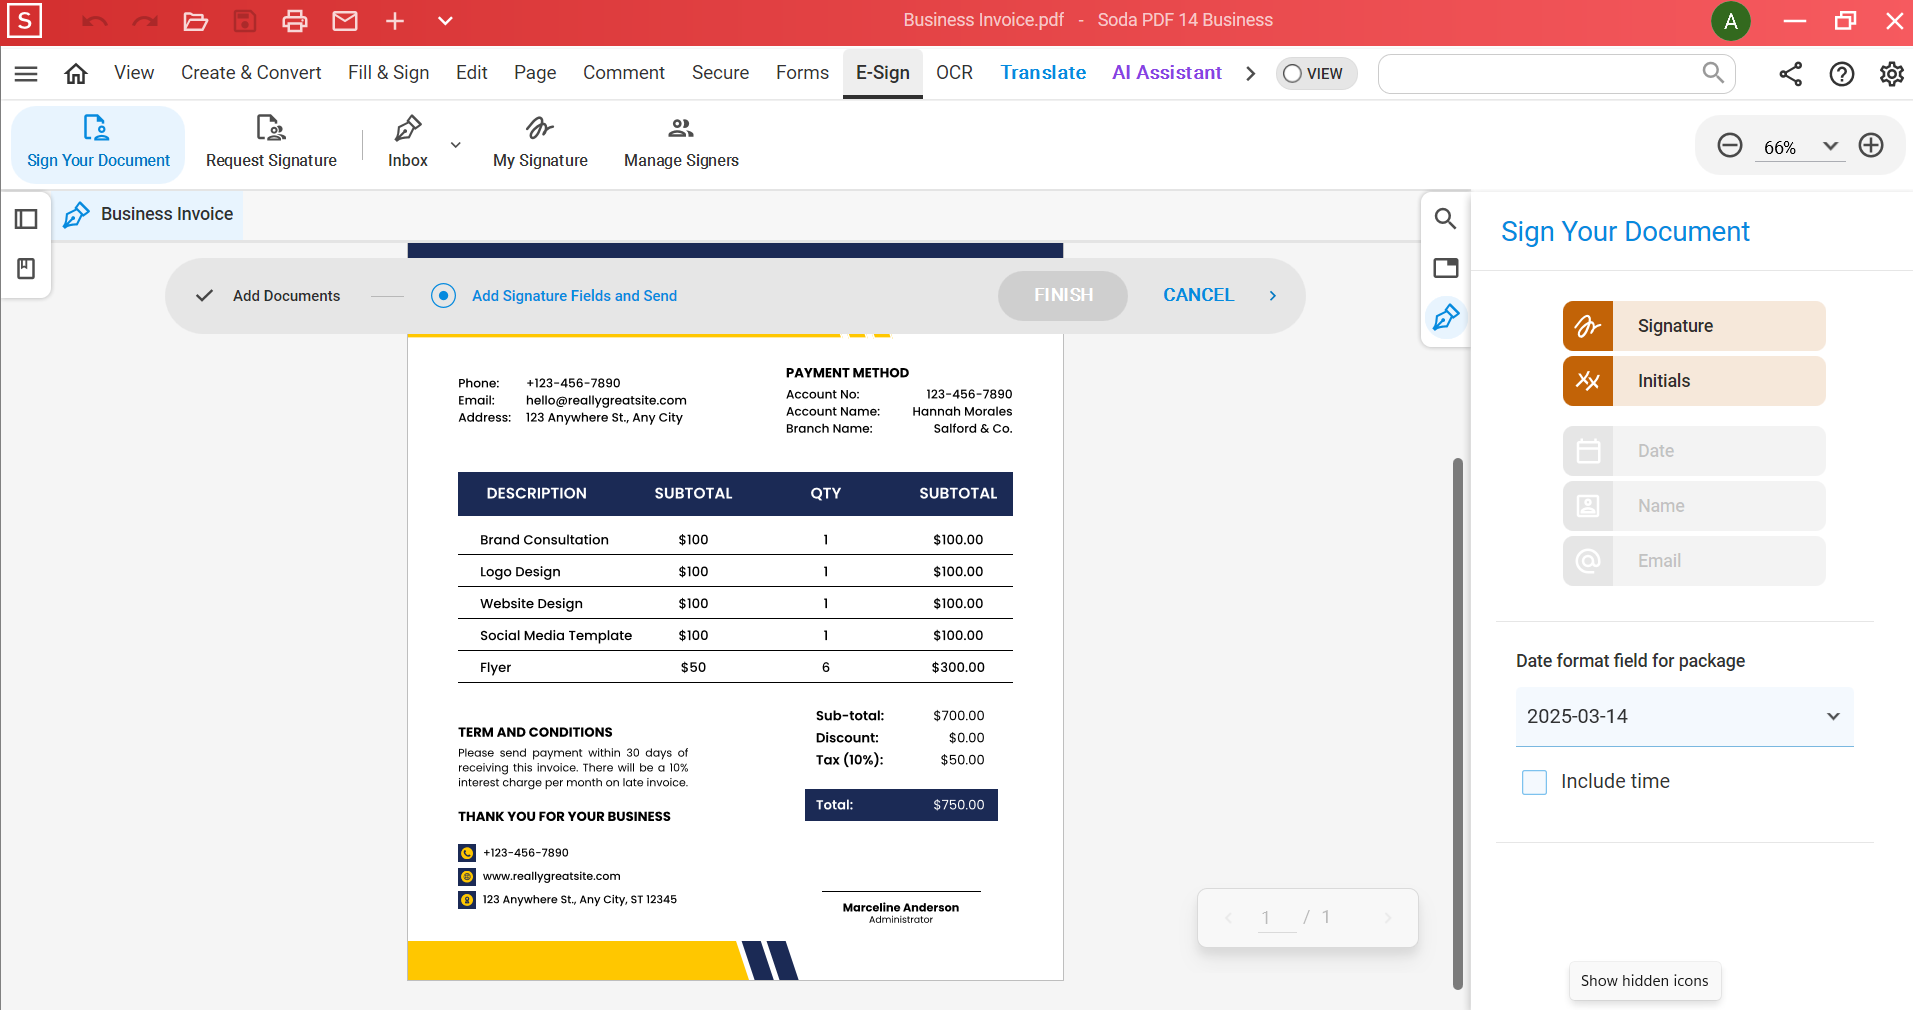Click the zoom out minus control
Image resolution: width=1913 pixels, height=1010 pixels.
point(1729,145)
